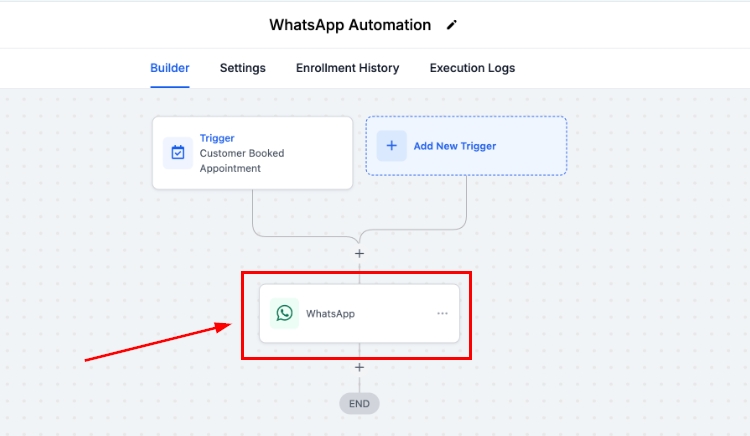Click the WhatsApp Automation title text

(350, 25)
